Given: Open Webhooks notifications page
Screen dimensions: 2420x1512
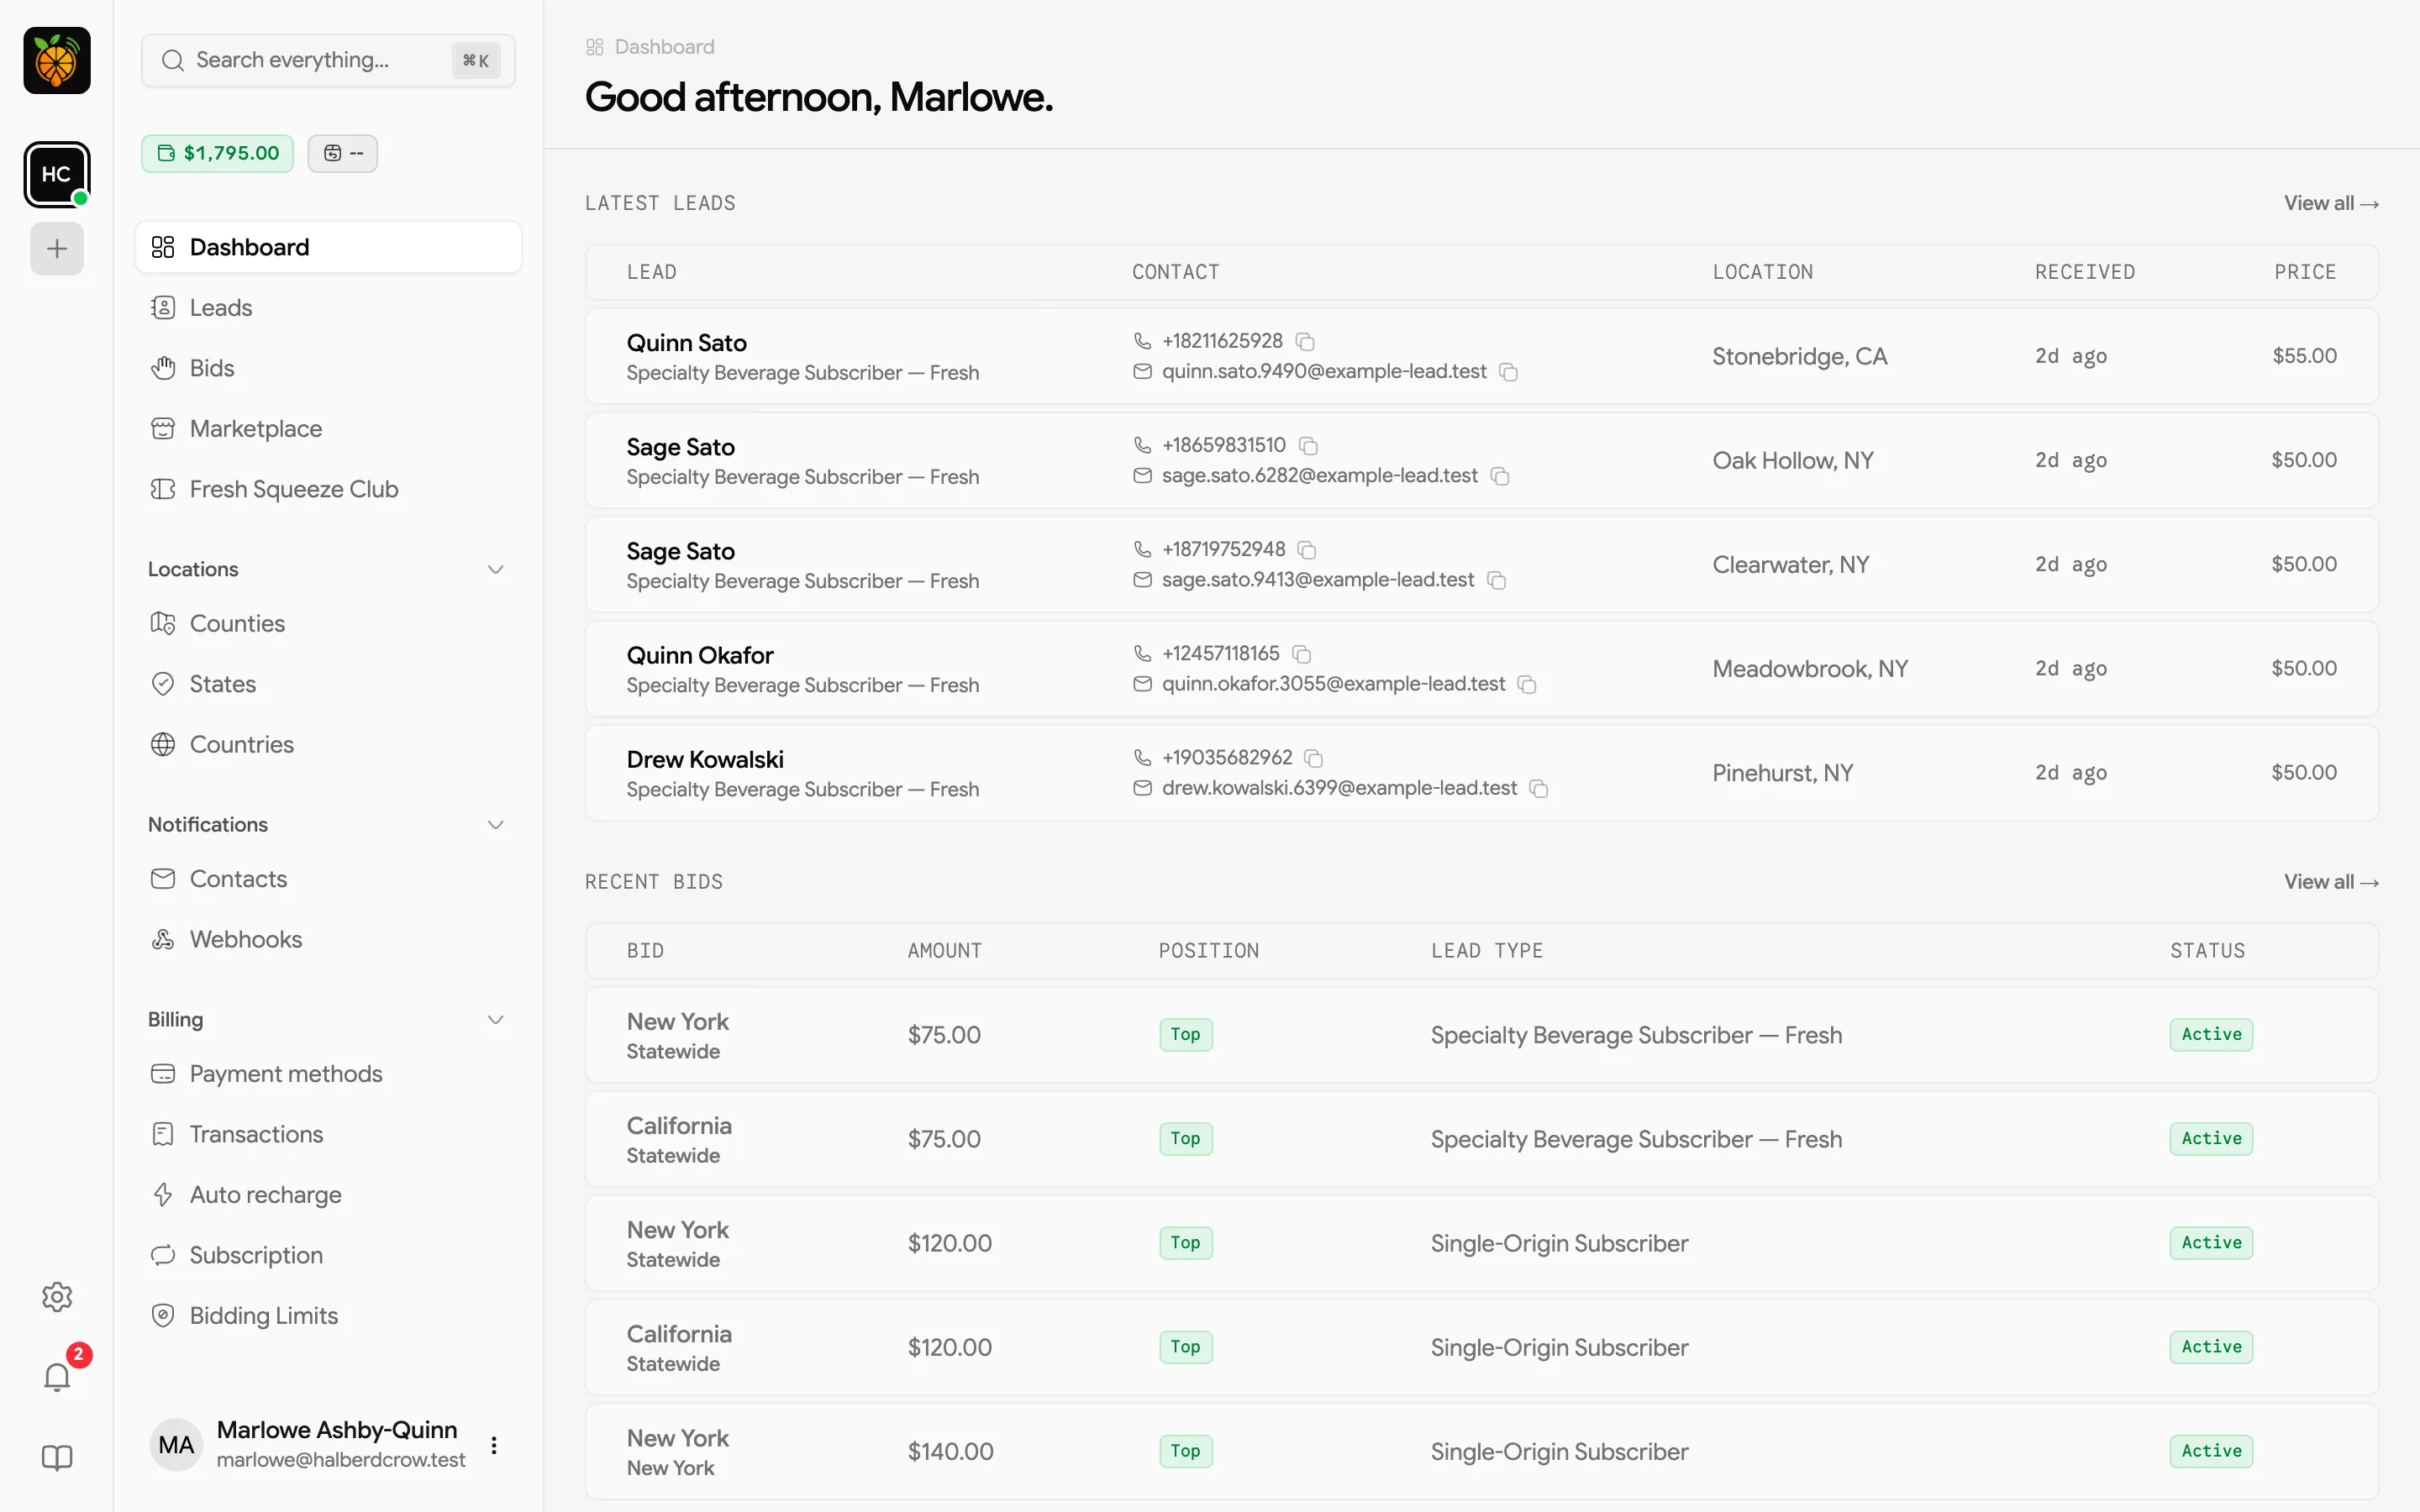Looking at the screenshot, I should (328, 939).
